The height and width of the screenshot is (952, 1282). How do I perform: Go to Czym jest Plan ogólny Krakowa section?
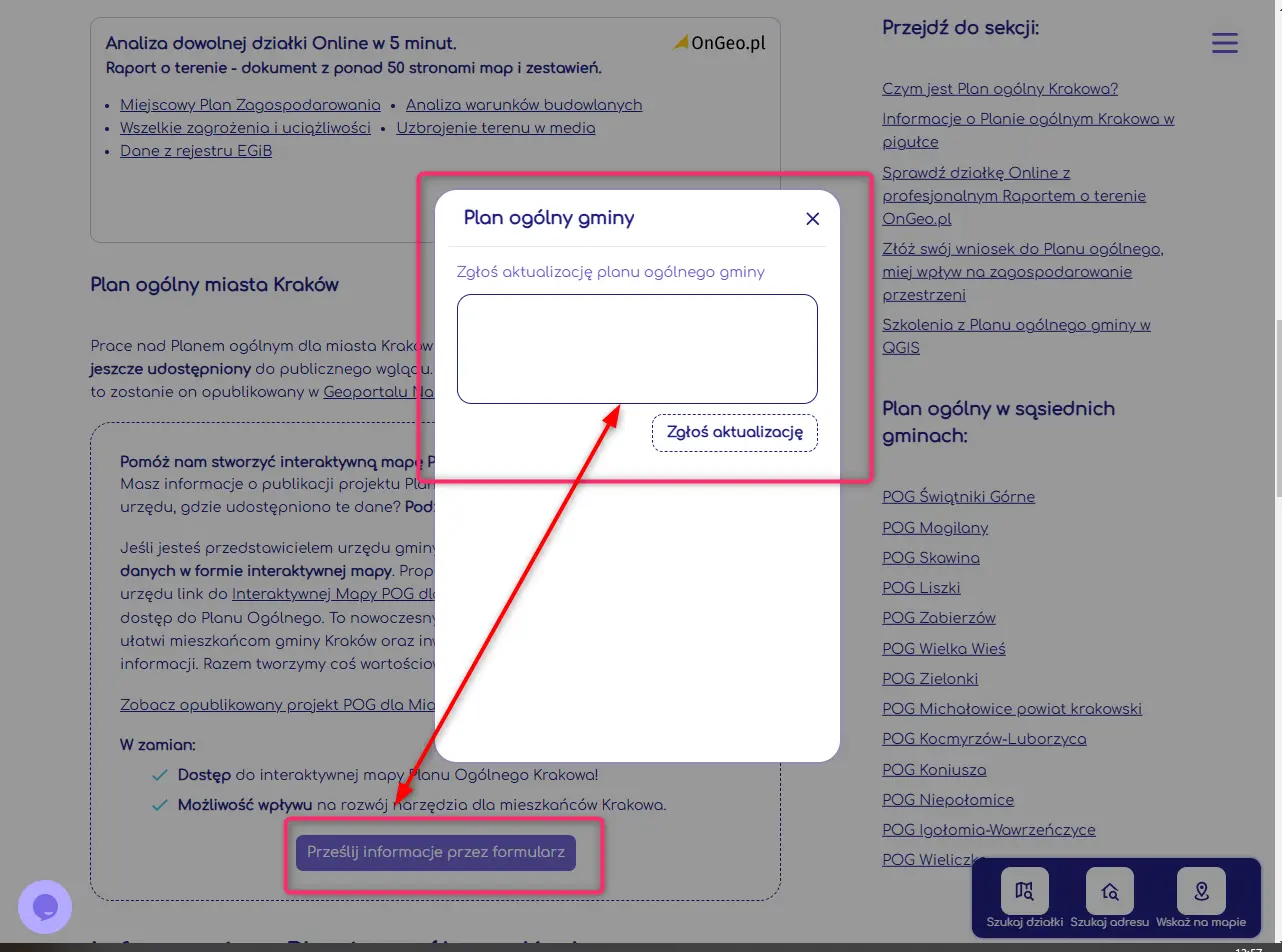click(x=1000, y=89)
